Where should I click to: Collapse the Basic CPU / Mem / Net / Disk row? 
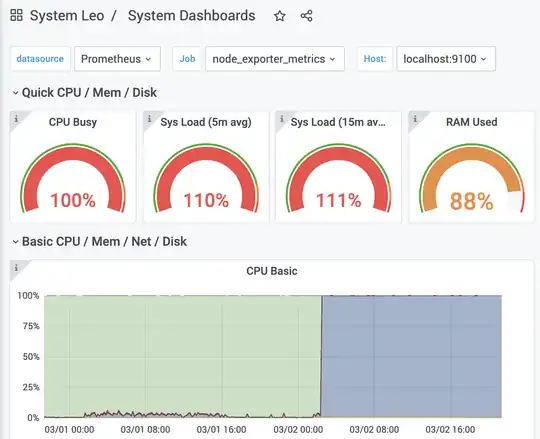100,242
